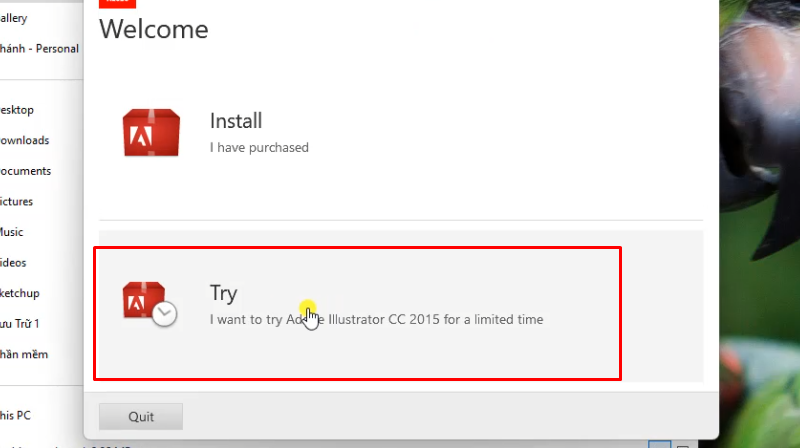
Task: Open the Sketchup folder in the sidebar
Action: coord(20,293)
